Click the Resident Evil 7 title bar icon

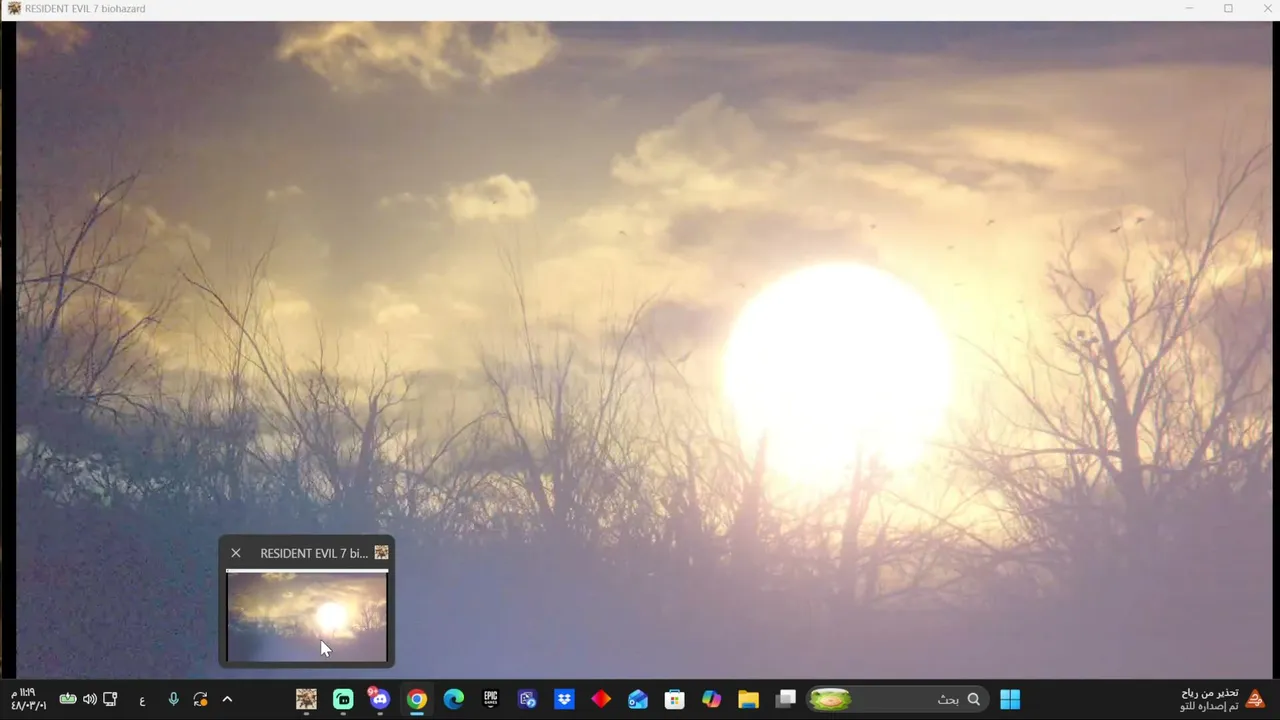click(14, 9)
